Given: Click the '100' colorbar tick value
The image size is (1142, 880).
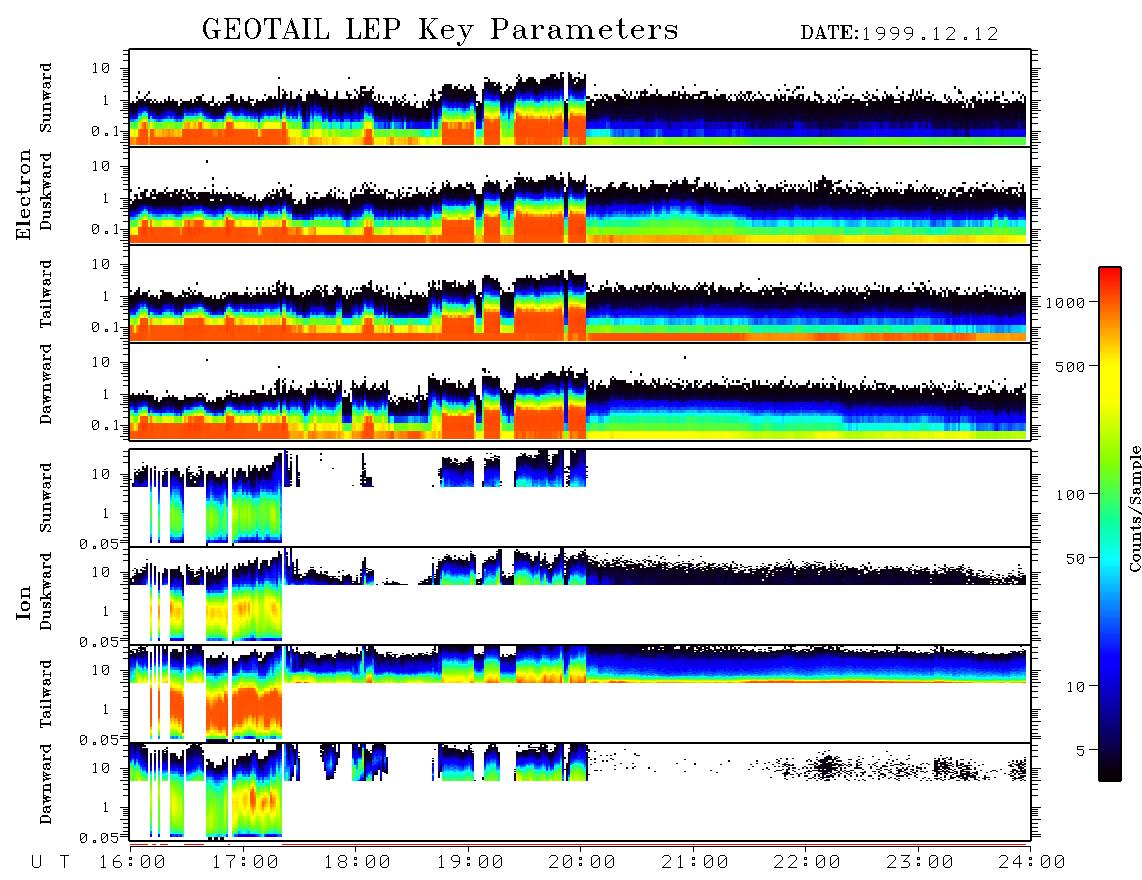Looking at the screenshot, I should point(1070,495).
